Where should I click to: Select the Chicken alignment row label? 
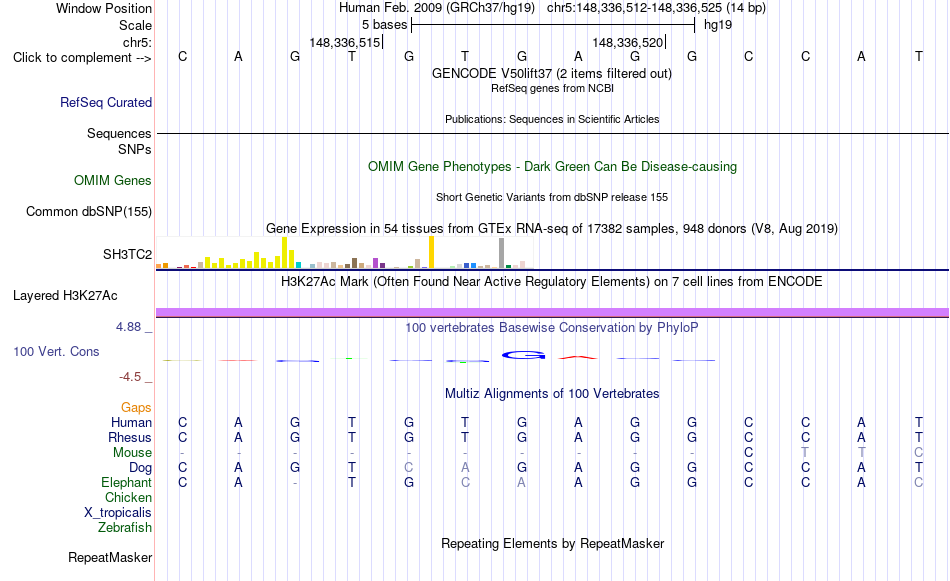point(128,497)
